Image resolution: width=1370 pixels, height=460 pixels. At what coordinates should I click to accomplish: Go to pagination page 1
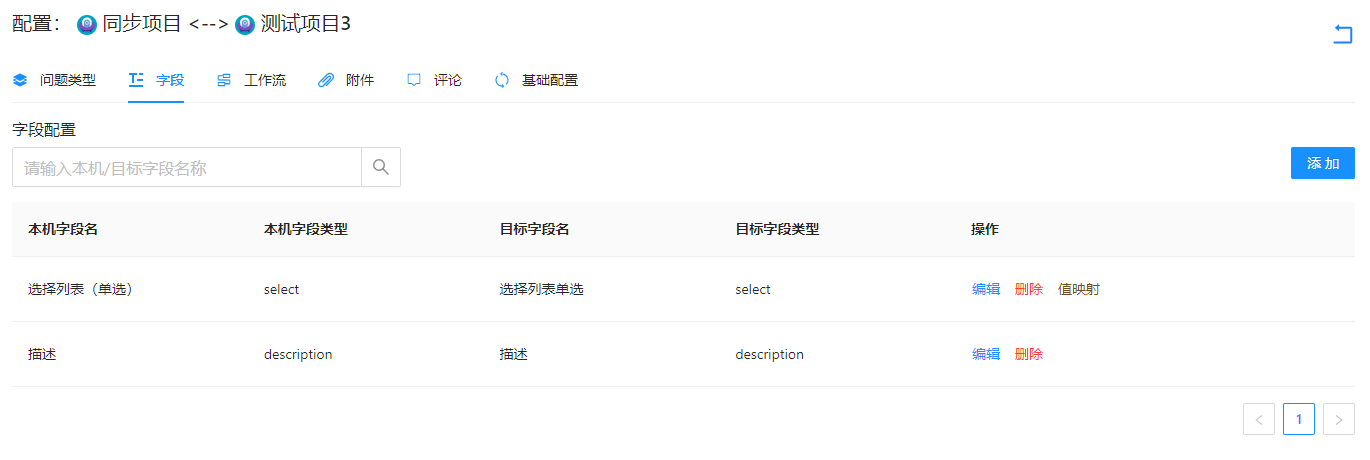pyautogui.click(x=1299, y=419)
